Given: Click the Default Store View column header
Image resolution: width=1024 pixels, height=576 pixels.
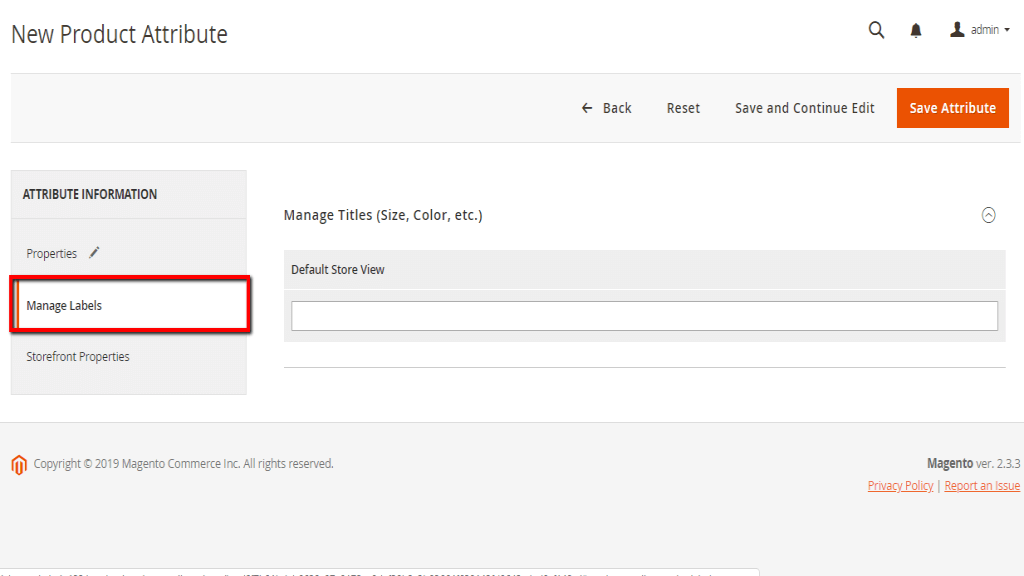Looking at the screenshot, I should coord(338,270).
